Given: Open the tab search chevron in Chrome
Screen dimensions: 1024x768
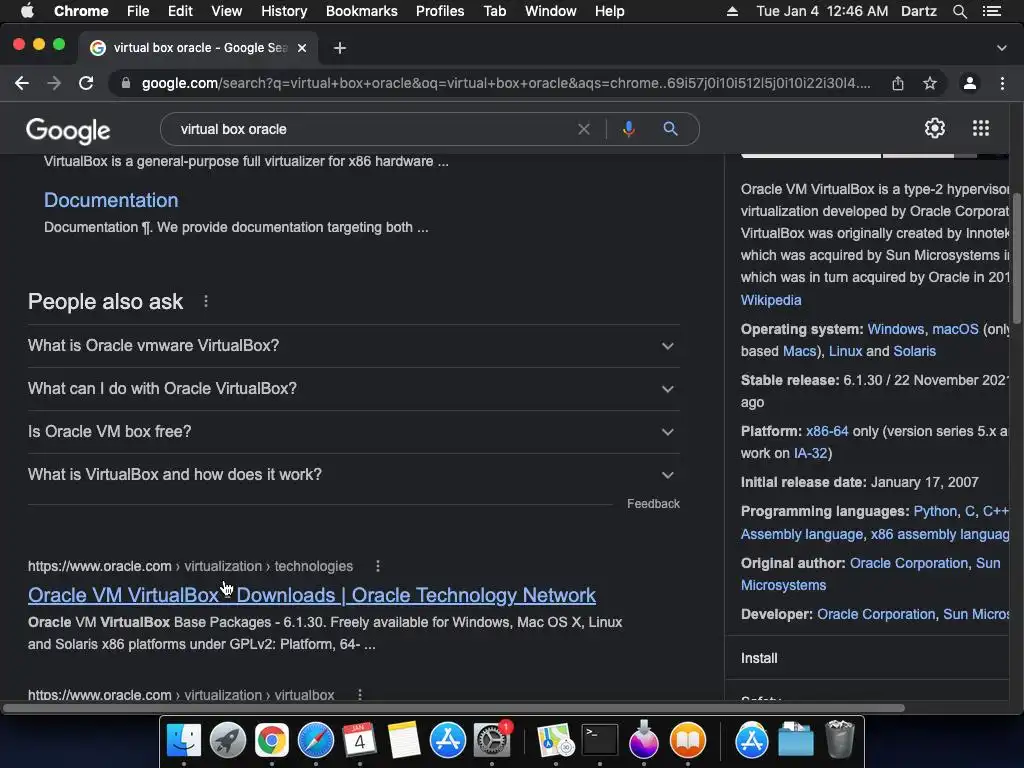Looking at the screenshot, I should (x=1002, y=48).
